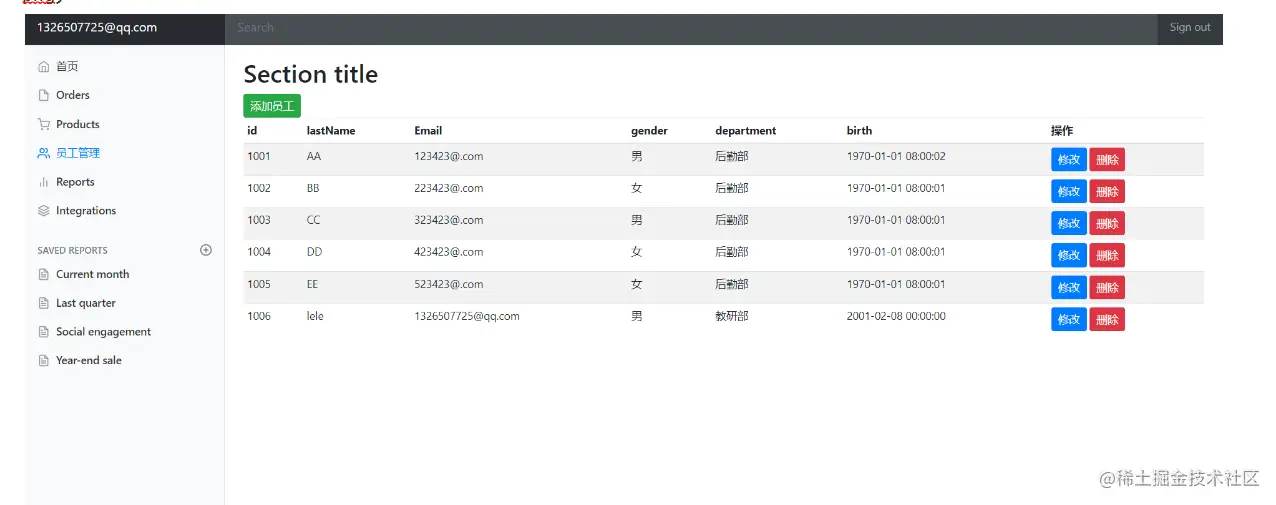Screen dimensions: 1276x505
Task: Click the email cell 323423@.com
Action: click(x=449, y=221)
